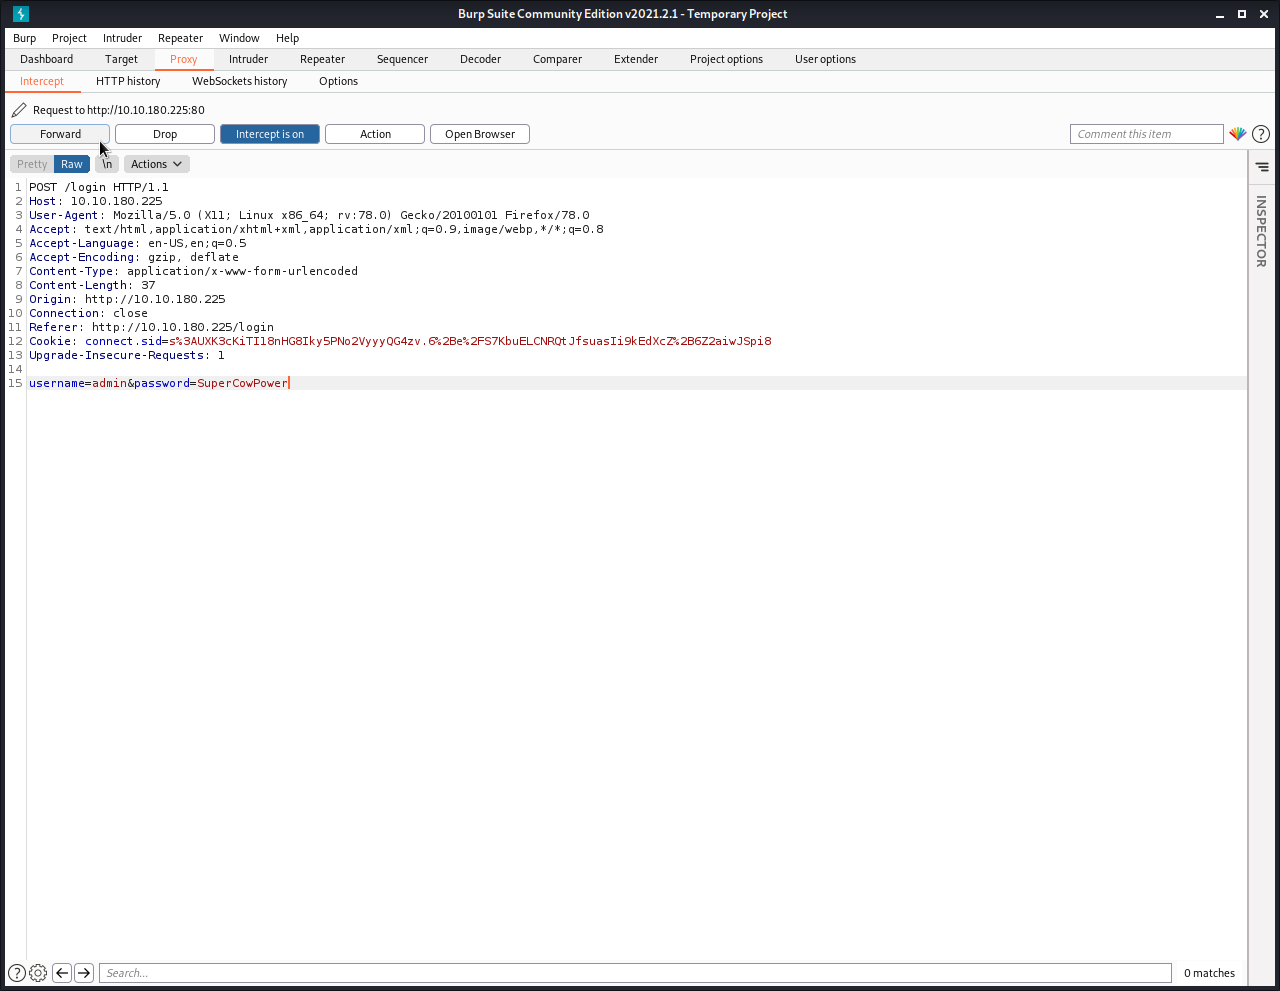This screenshot has width=1280, height=991.
Task: Open the WebSockets history sub-tab
Action: pos(240,81)
